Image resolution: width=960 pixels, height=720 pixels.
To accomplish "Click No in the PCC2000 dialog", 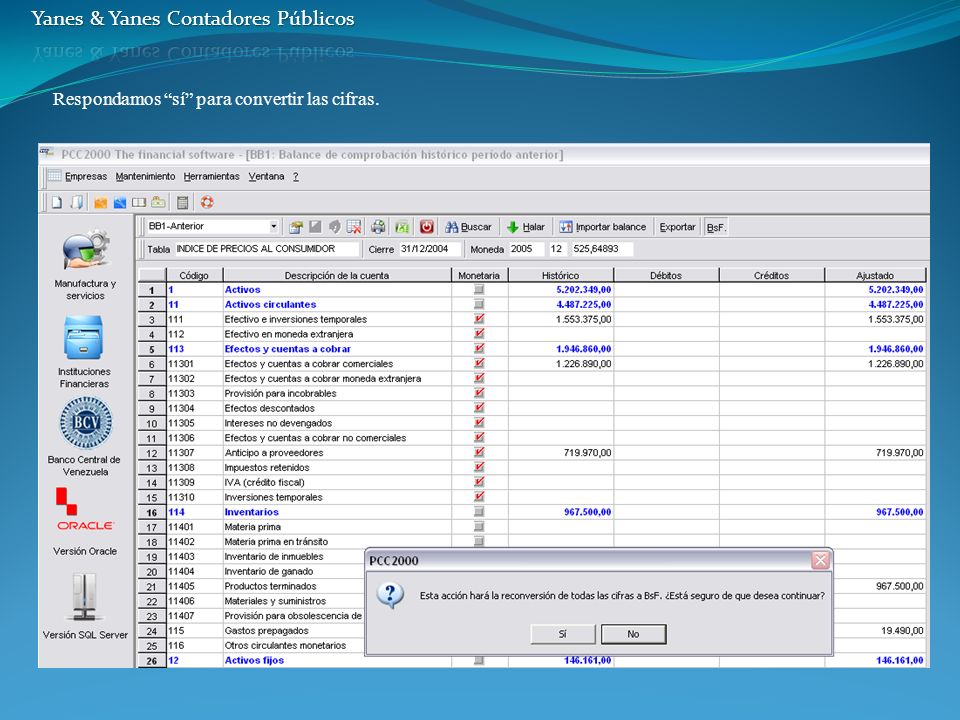I will (633, 634).
